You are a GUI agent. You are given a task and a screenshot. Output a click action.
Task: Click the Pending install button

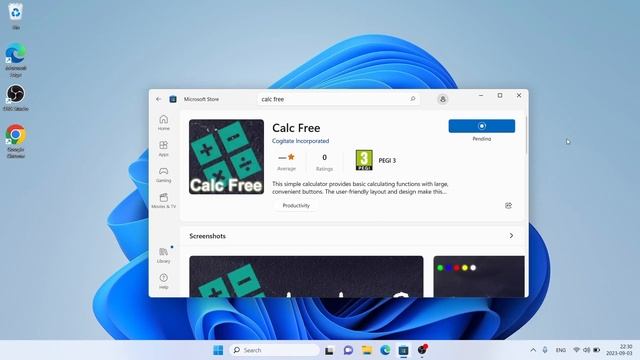pyautogui.click(x=482, y=126)
